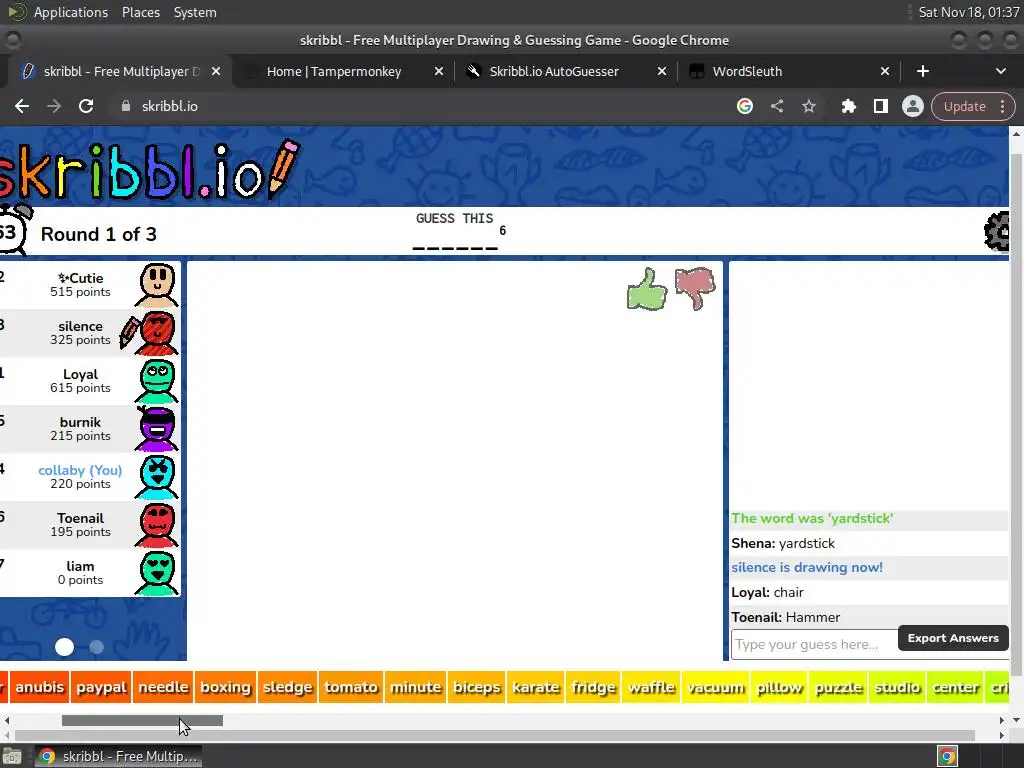This screenshot has height=768, width=1024.
Task: Click Cutie's avatar in player list
Action: 157,285
